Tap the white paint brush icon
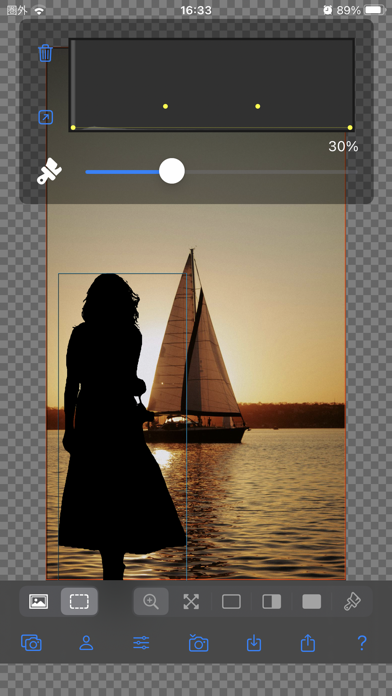Image resolution: width=392 pixels, height=696 pixels. point(49,171)
